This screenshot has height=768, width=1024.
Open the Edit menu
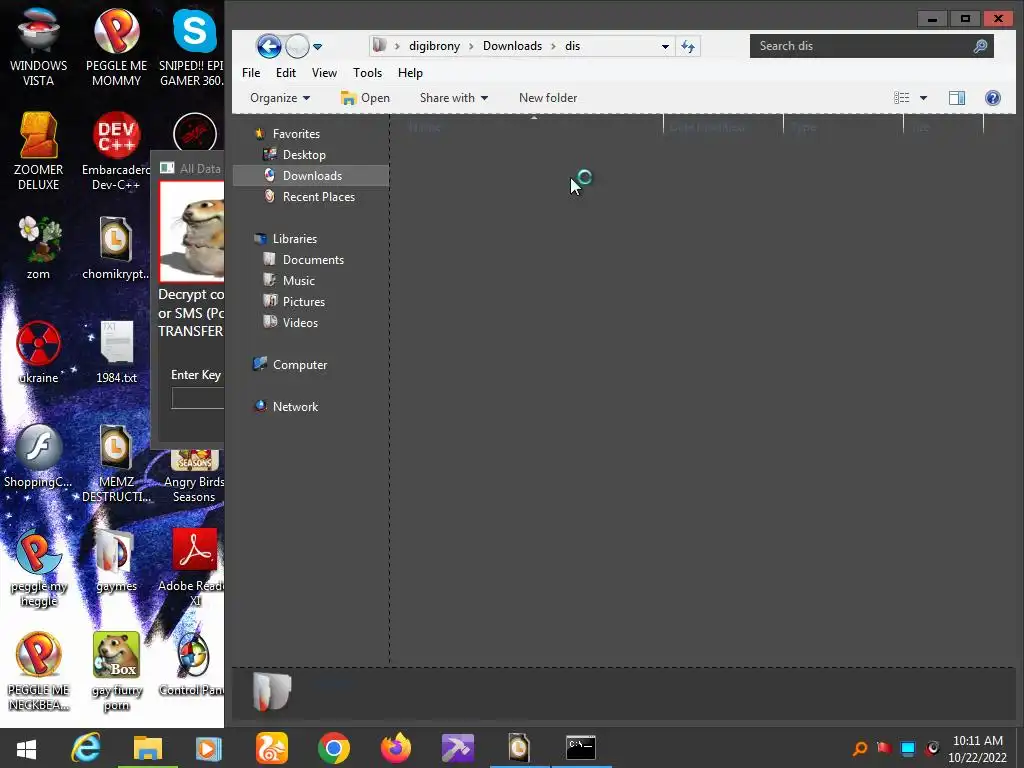[285, 72]
